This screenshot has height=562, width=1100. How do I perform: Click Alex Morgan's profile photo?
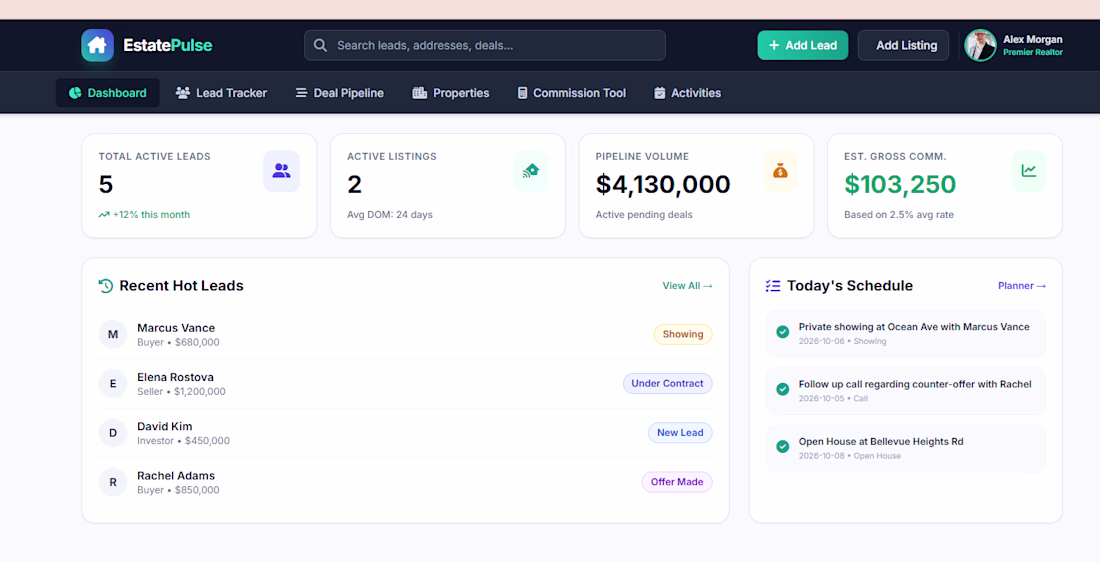pyautogui.click(x=980, y=46)
